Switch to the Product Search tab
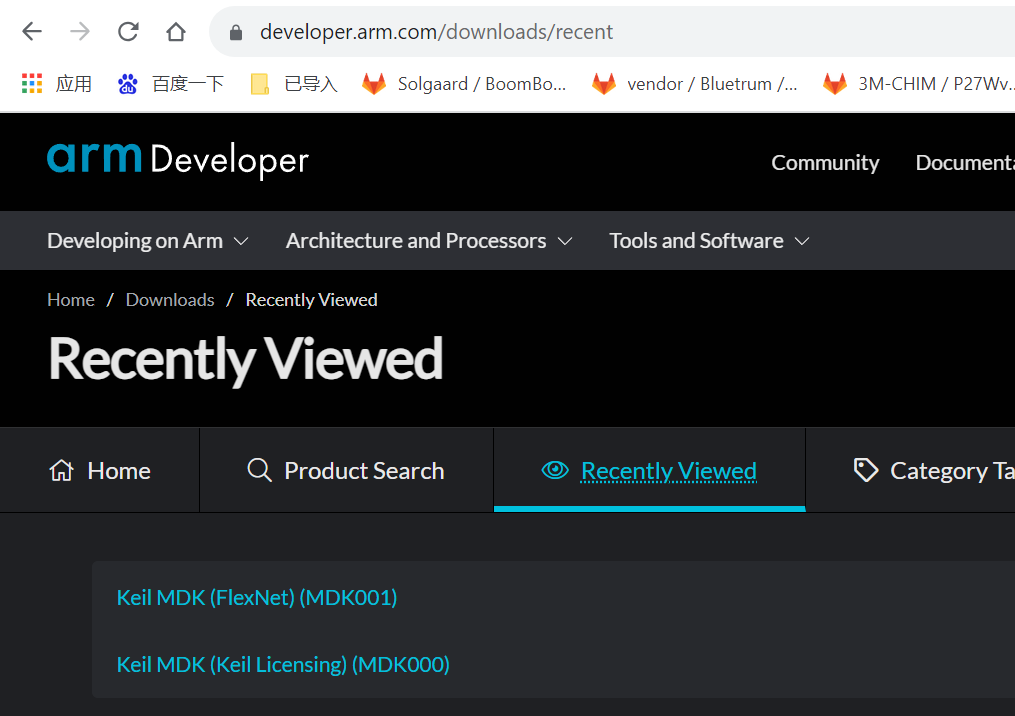 (x=346, y=470)
